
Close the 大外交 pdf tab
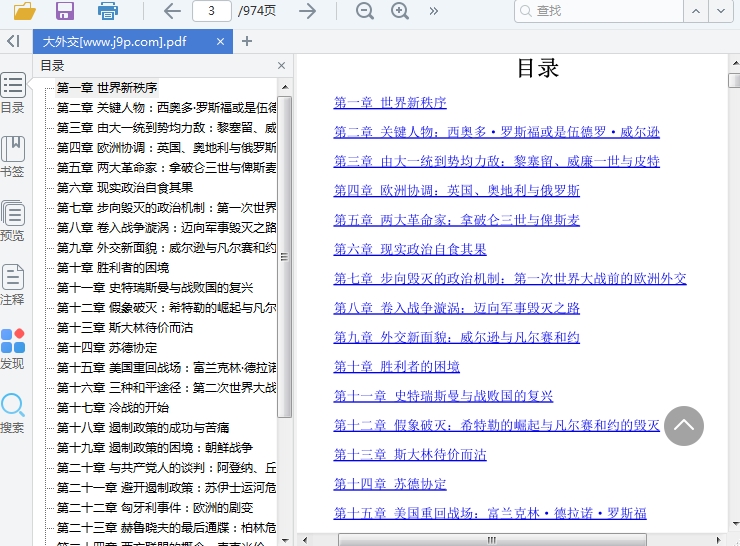tap(220, 42)
